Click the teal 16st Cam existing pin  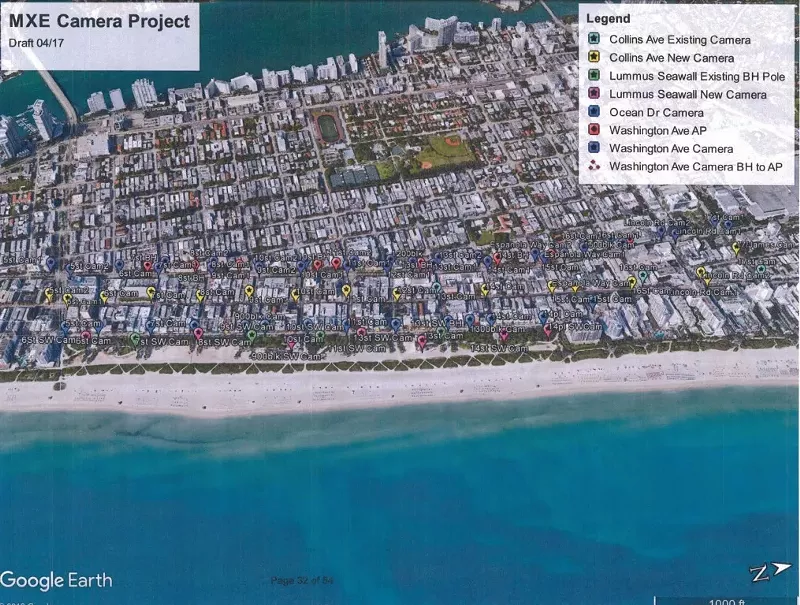tap(643, 277)
